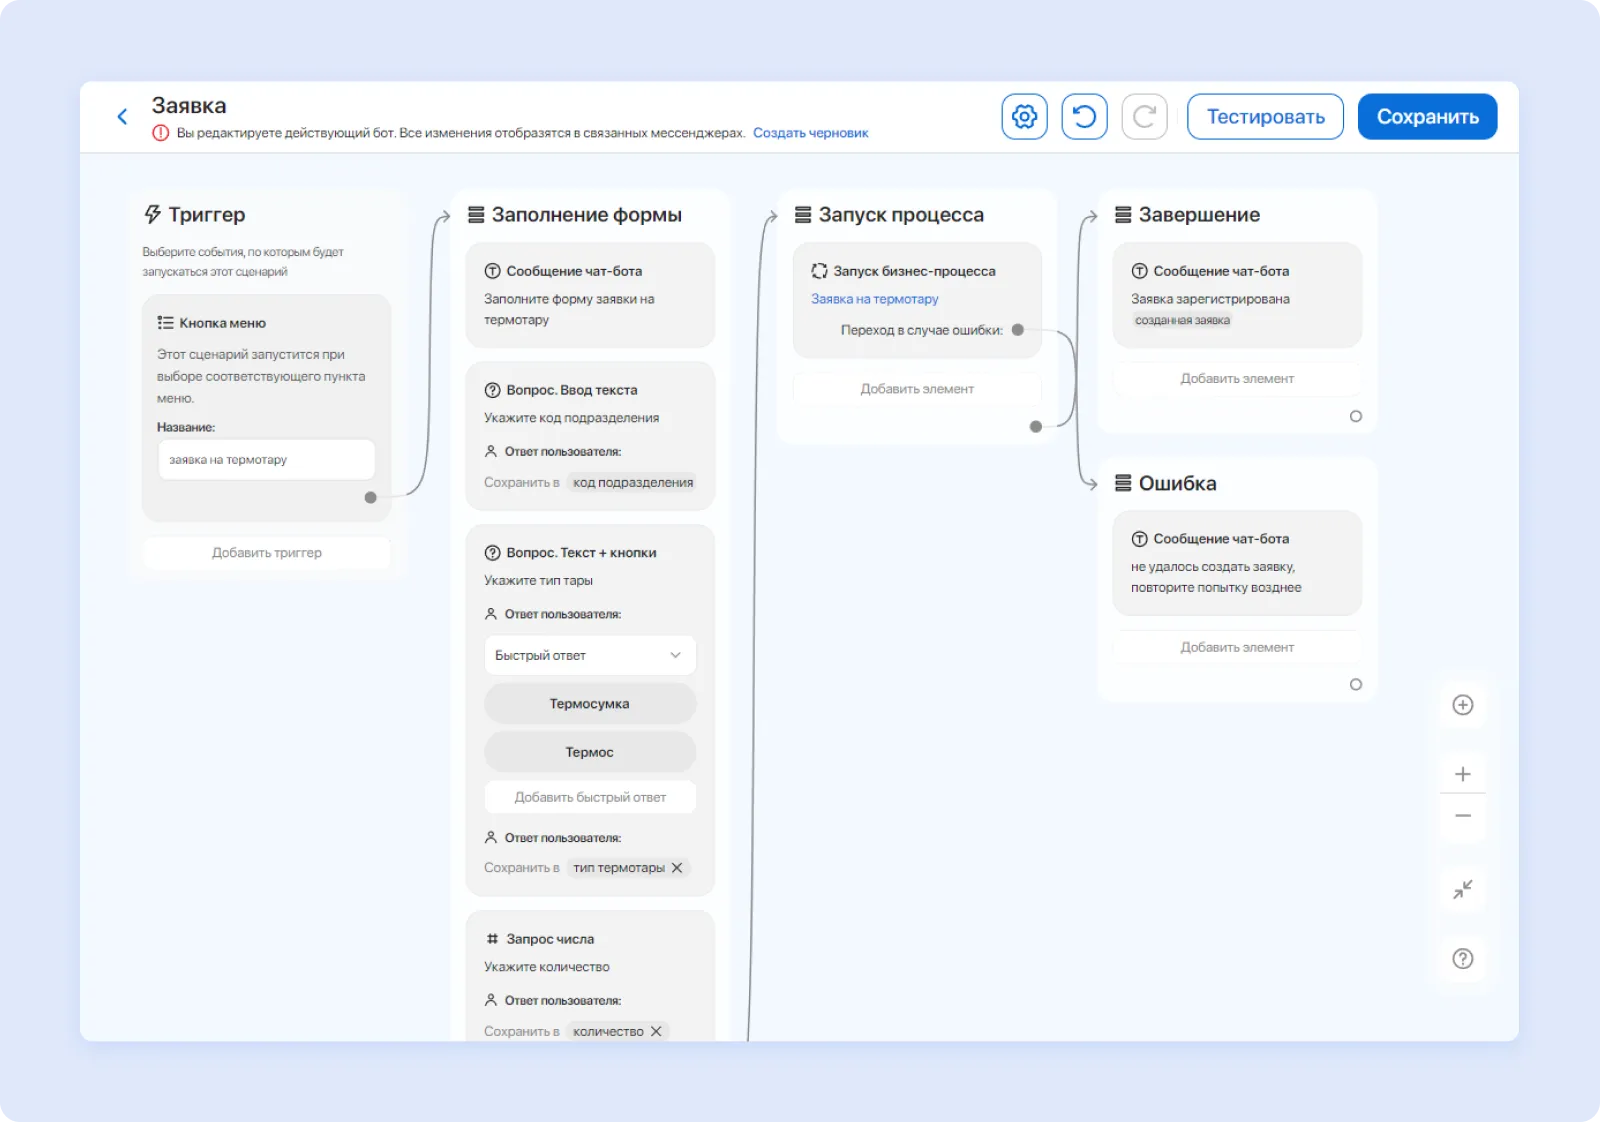Click 'Добавить триггер' under the trigger block
The height and width of the screenshot is (1122, 1600).
(x=266, y=553)
